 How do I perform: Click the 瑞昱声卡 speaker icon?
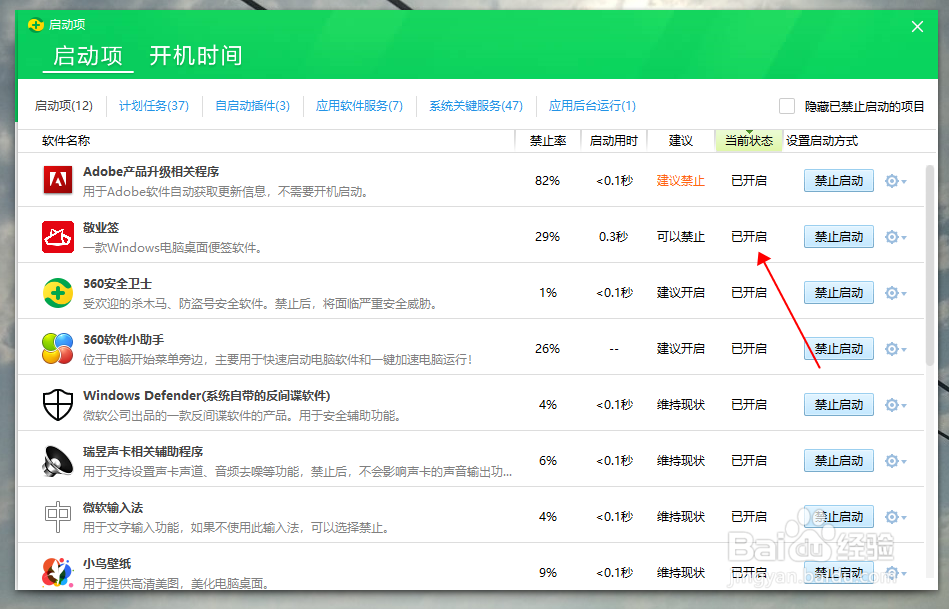click(57, 461)
